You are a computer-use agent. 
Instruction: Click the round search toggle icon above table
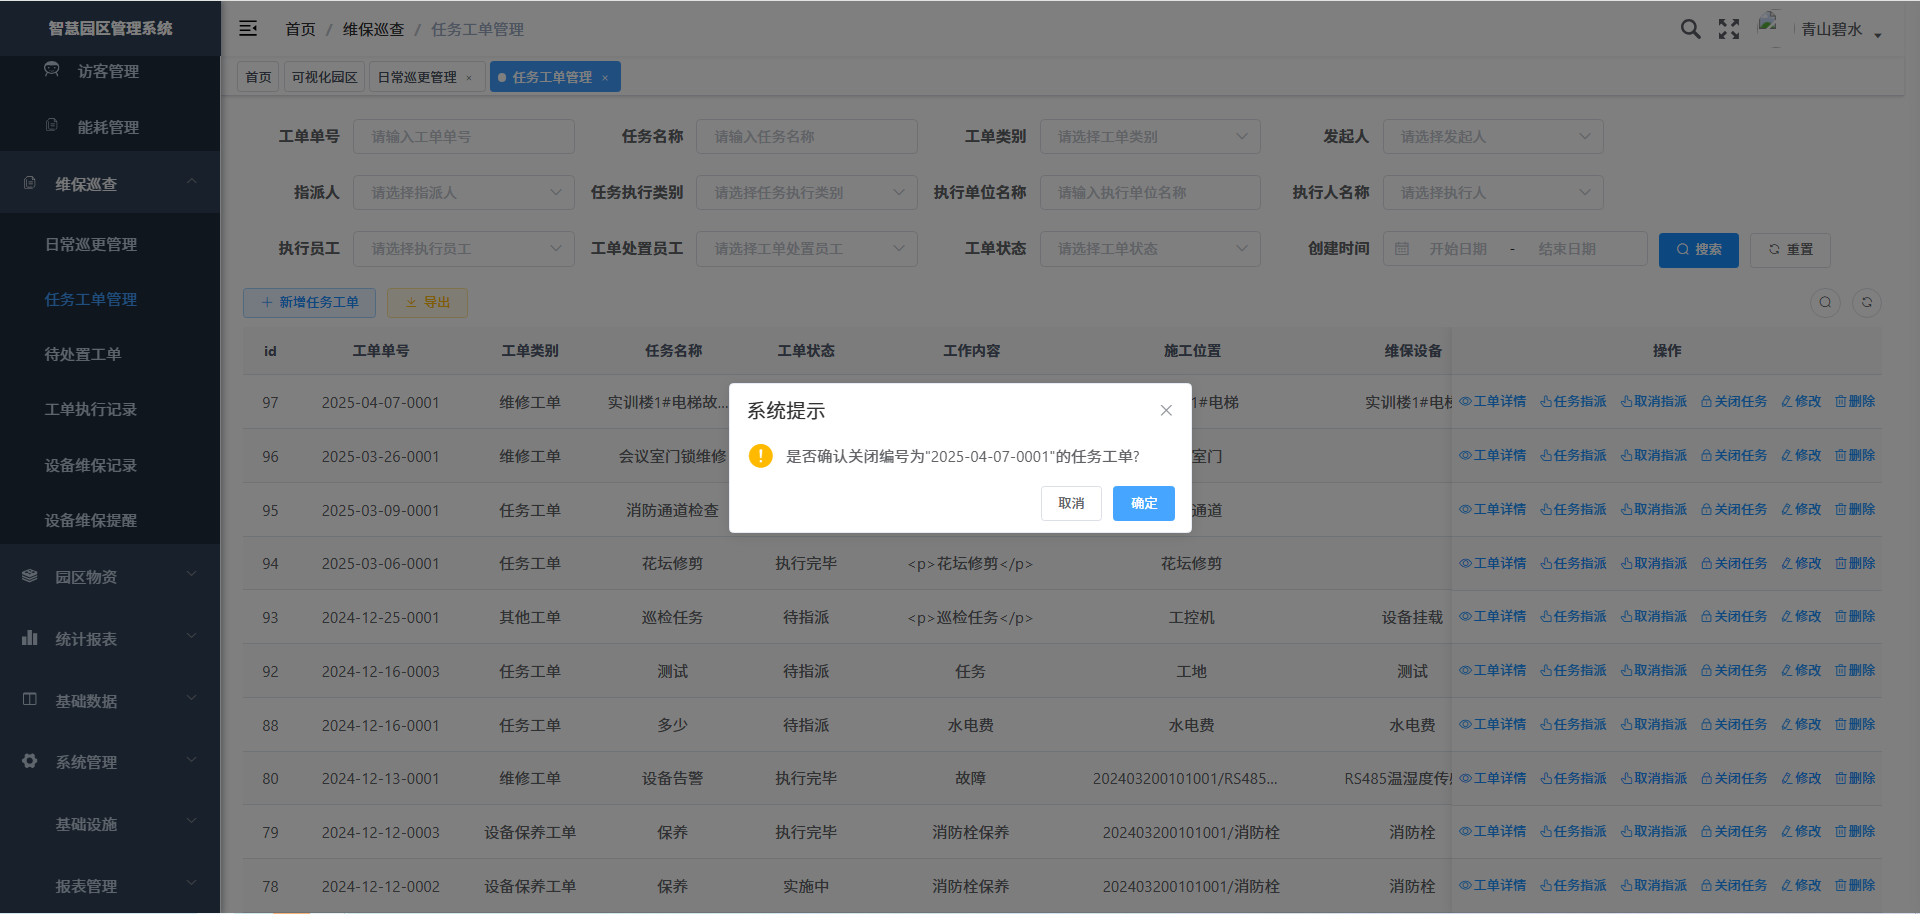1825,303
